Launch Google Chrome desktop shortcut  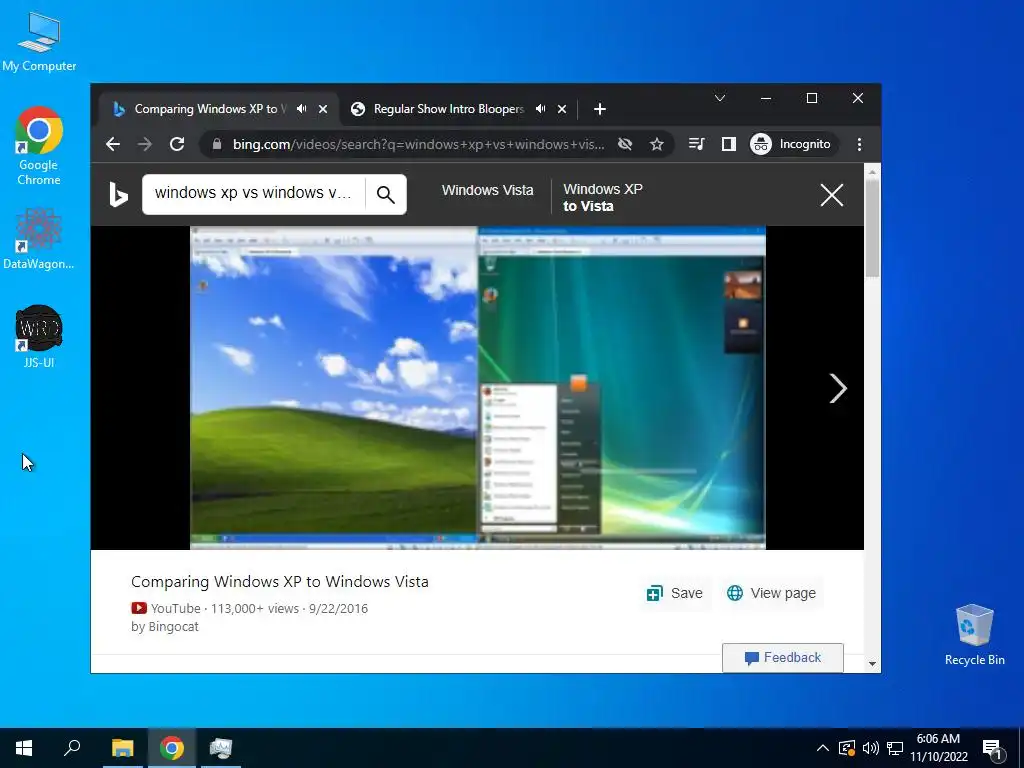[x=39, y=146]
